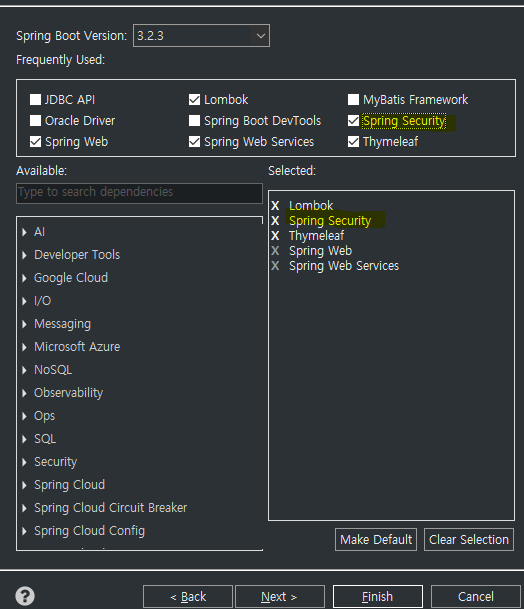Screen dimensions: 524x609
Task: Remove Spring Security using its X icon
Action: [x=275, y=221]
